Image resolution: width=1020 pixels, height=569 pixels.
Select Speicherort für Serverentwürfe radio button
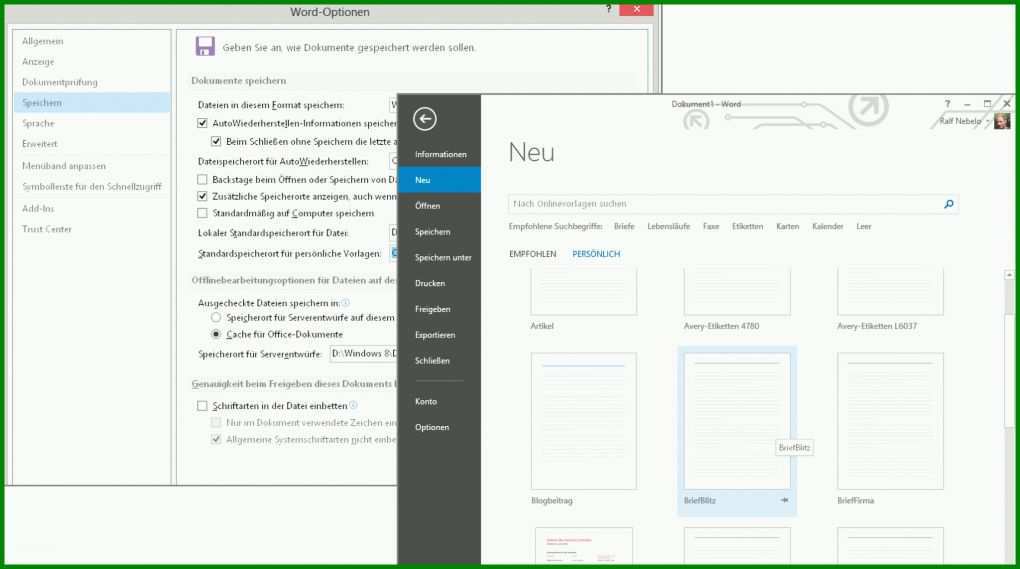click(x=216, y=317)
